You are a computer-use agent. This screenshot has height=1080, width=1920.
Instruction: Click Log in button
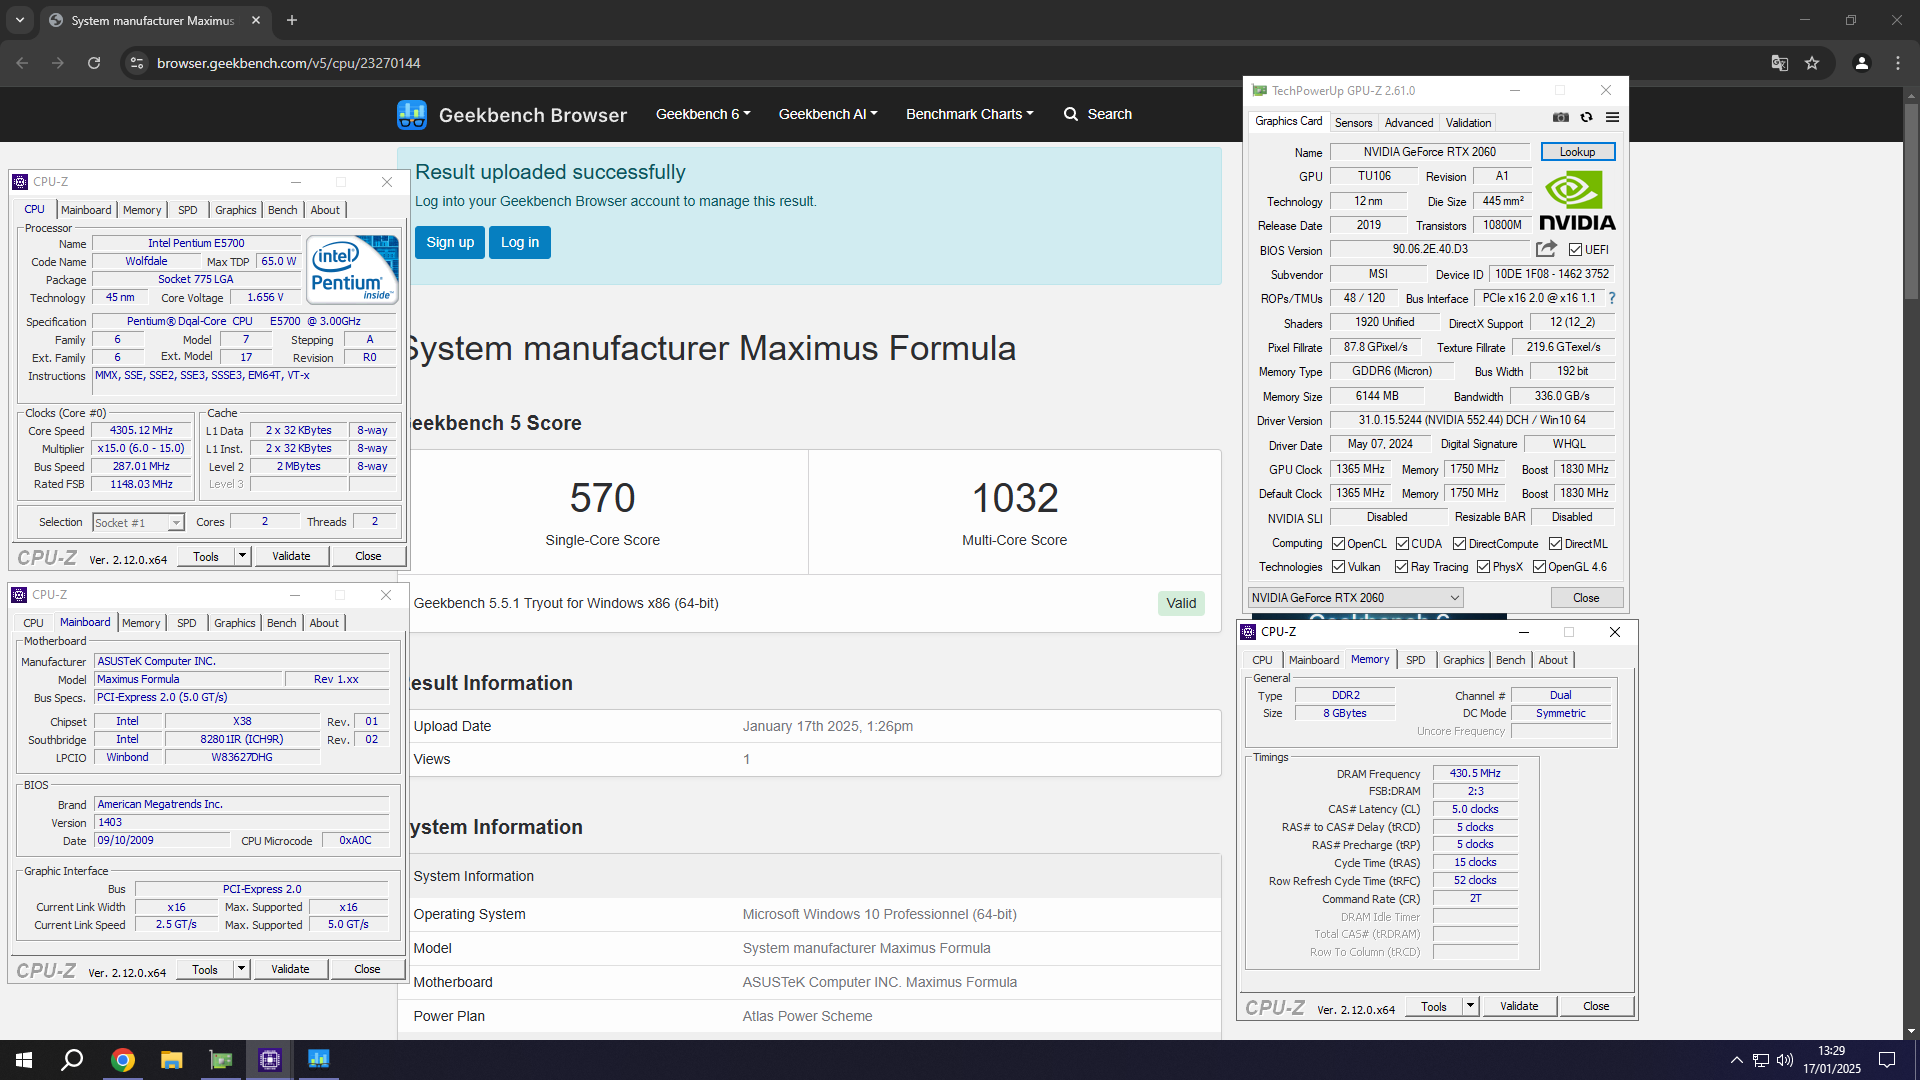tap(520, 242)
